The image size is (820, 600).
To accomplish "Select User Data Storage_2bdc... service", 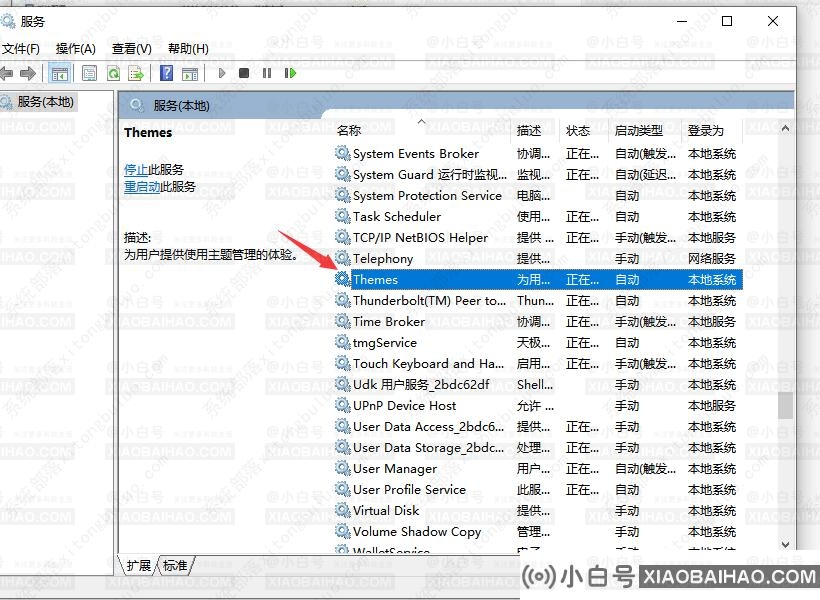I will pyautogui.click(x=538, y=448).
